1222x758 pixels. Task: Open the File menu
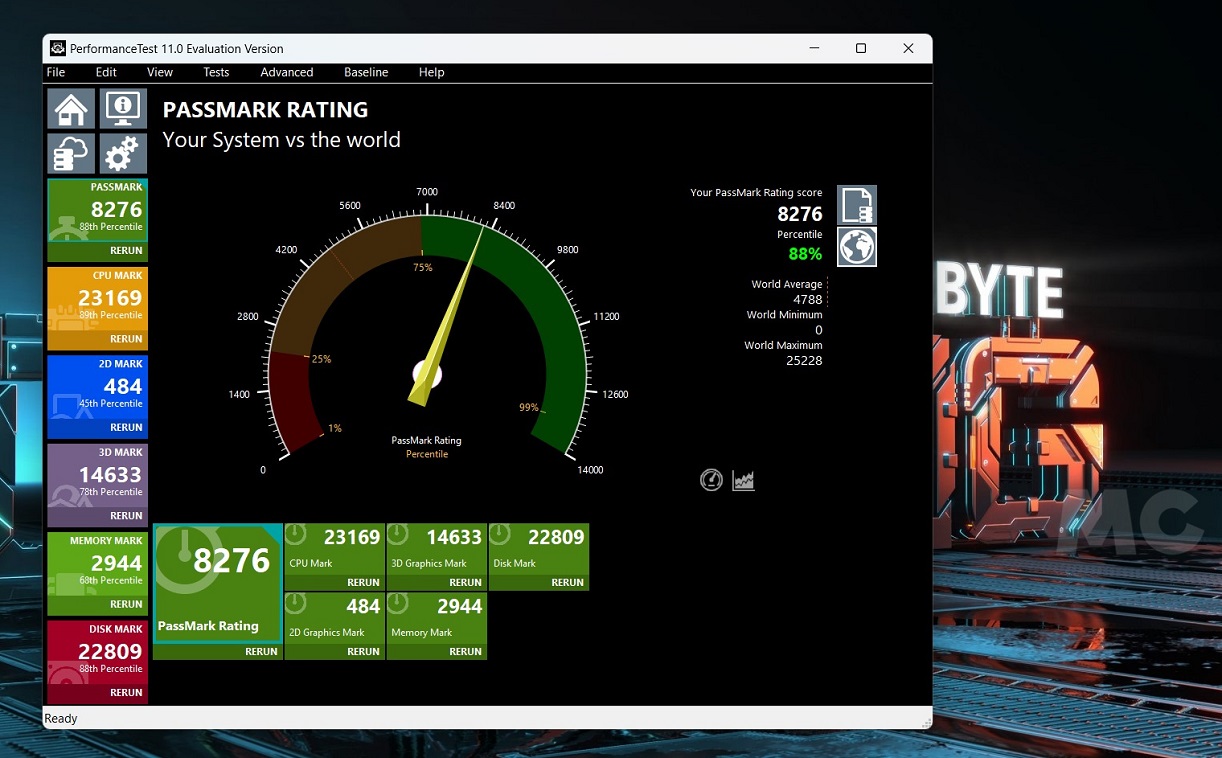click(56, 72)
